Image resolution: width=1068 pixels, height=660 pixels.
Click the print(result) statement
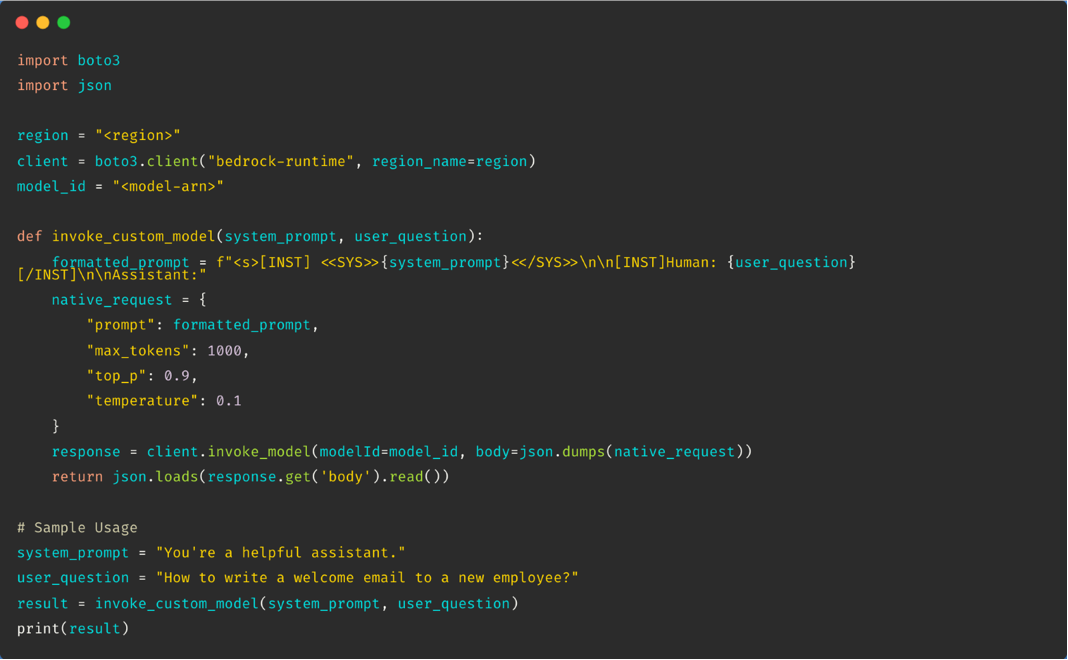[x=73, y=628]
